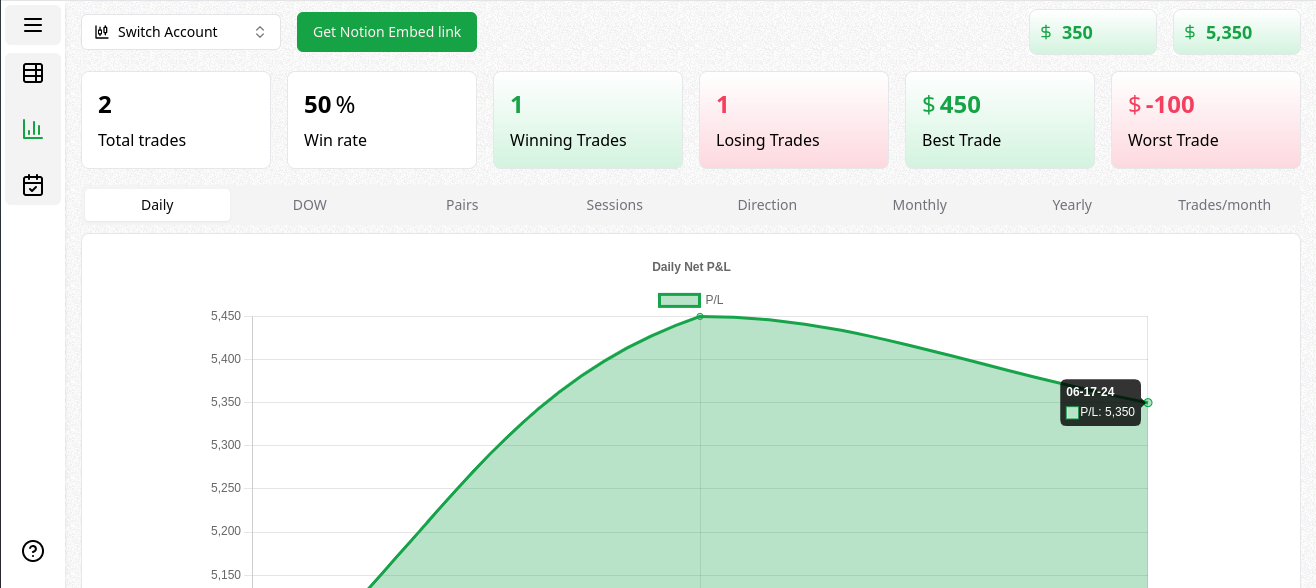The image size is (1316, 588).
Task: Click the $ 350 balance badge
Action: pos(1093,32)
